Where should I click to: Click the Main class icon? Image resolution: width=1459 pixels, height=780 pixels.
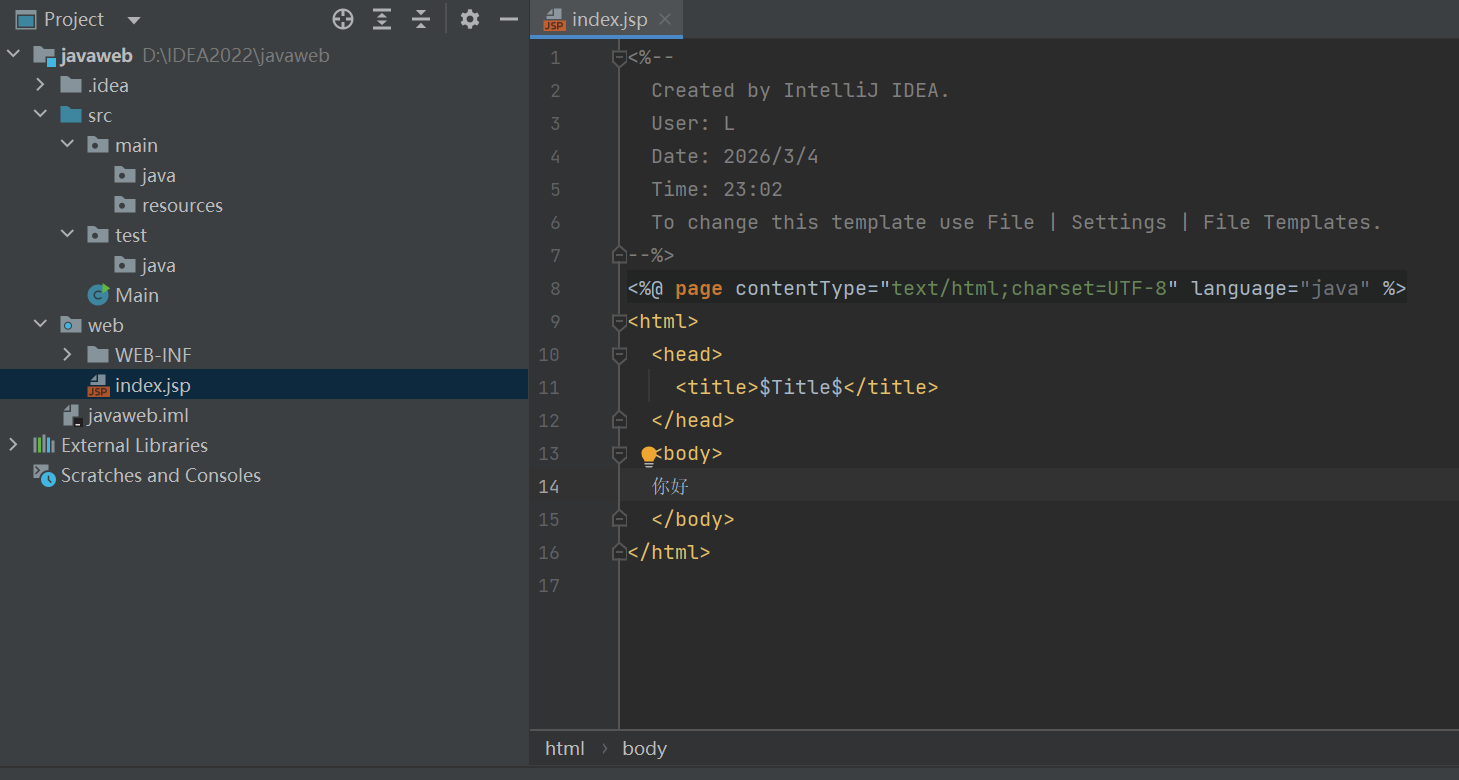coord(98,295)
